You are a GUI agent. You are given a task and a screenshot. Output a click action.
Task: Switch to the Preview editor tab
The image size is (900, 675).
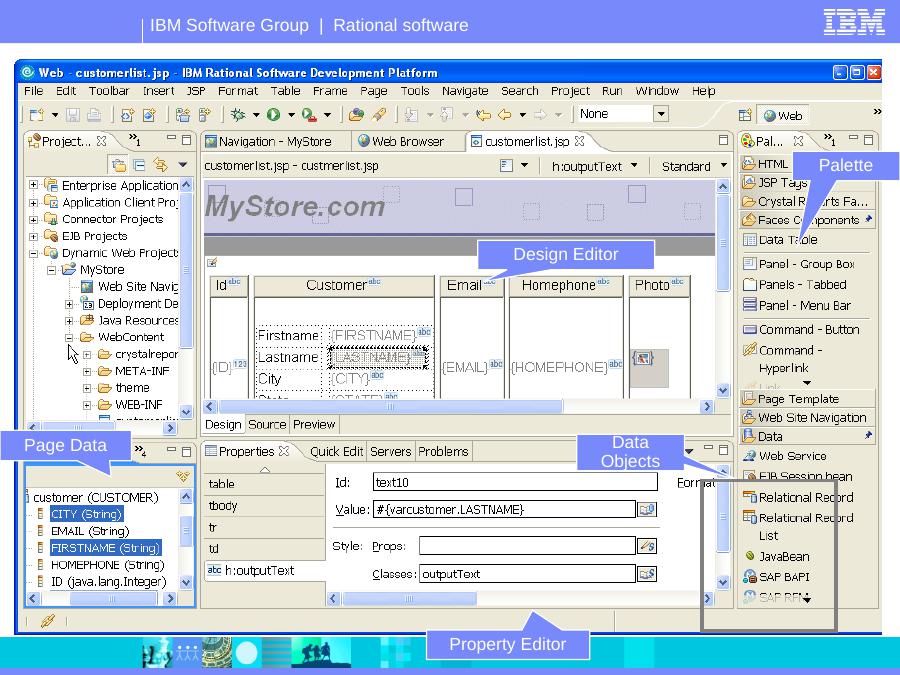pos(314,424)
